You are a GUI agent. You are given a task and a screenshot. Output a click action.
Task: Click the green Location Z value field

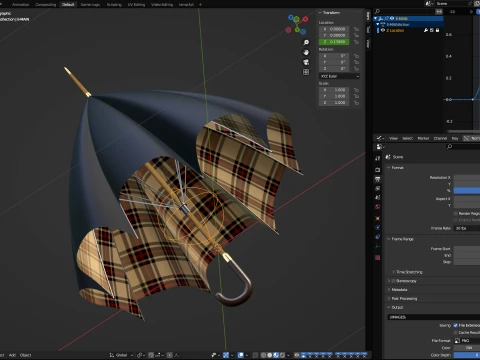coord(334,42)
